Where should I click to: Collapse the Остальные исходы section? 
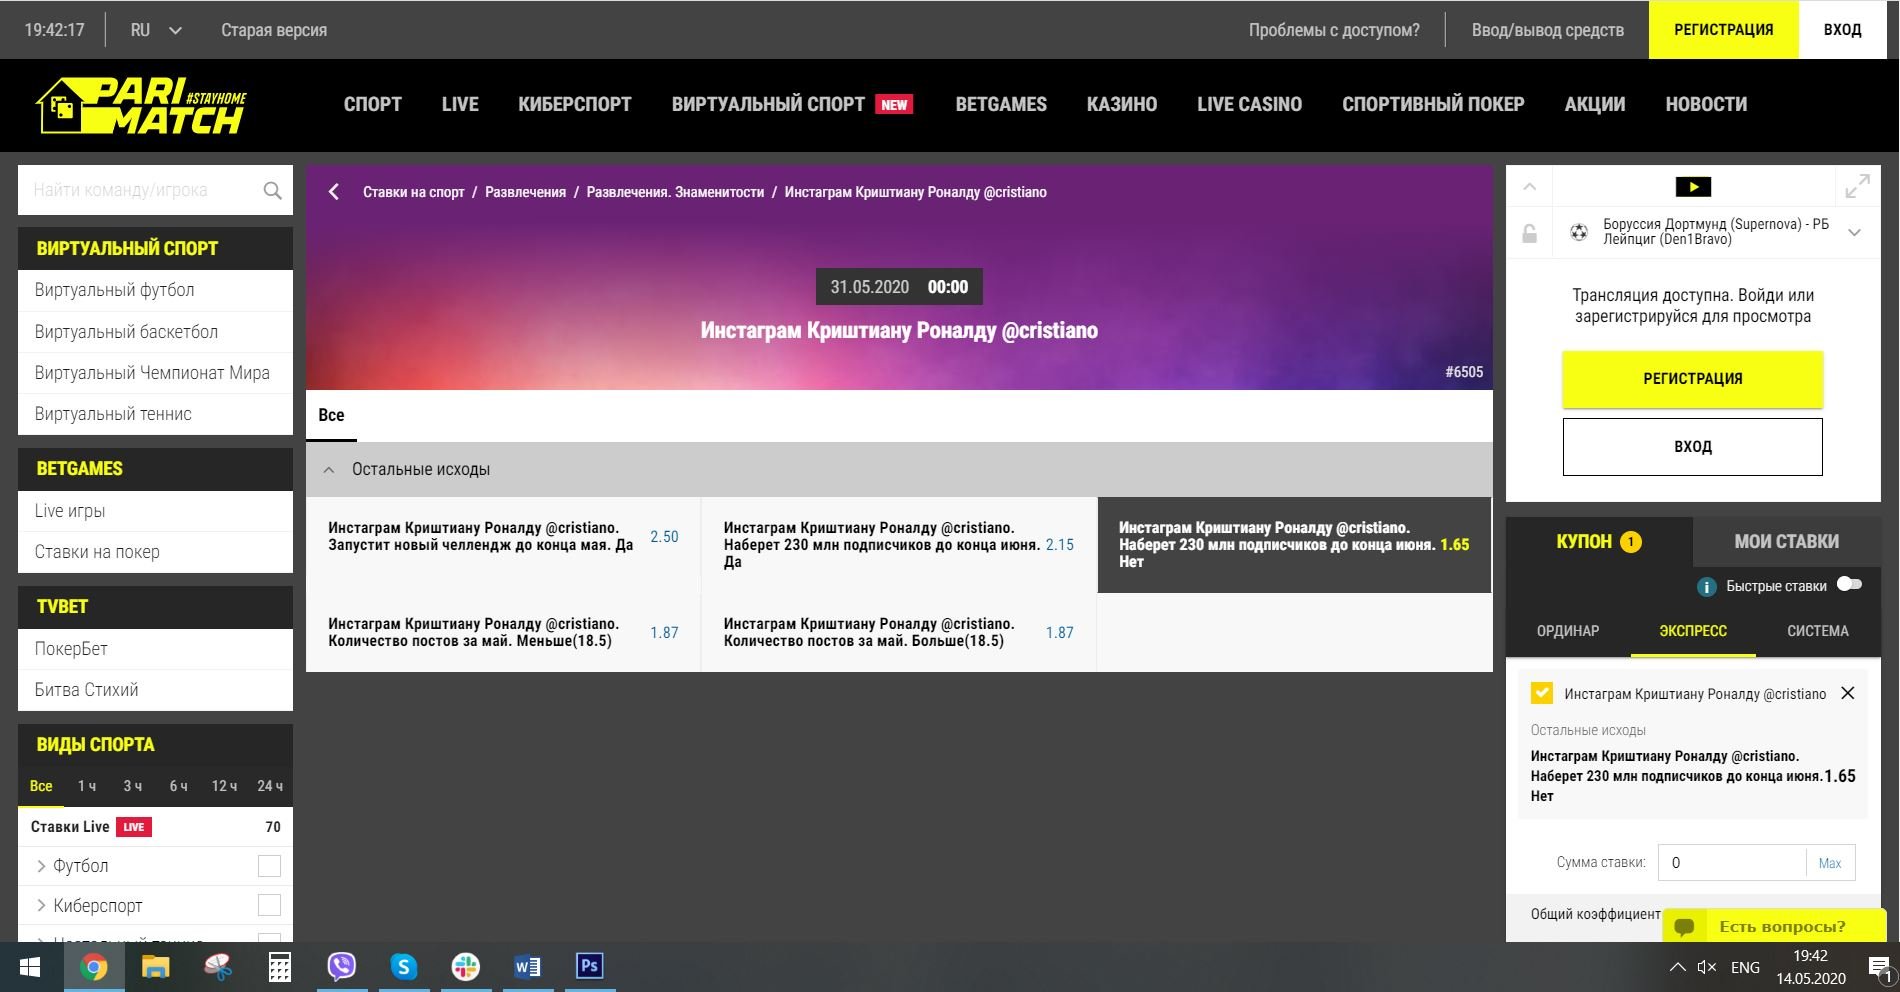click(328, 469)
